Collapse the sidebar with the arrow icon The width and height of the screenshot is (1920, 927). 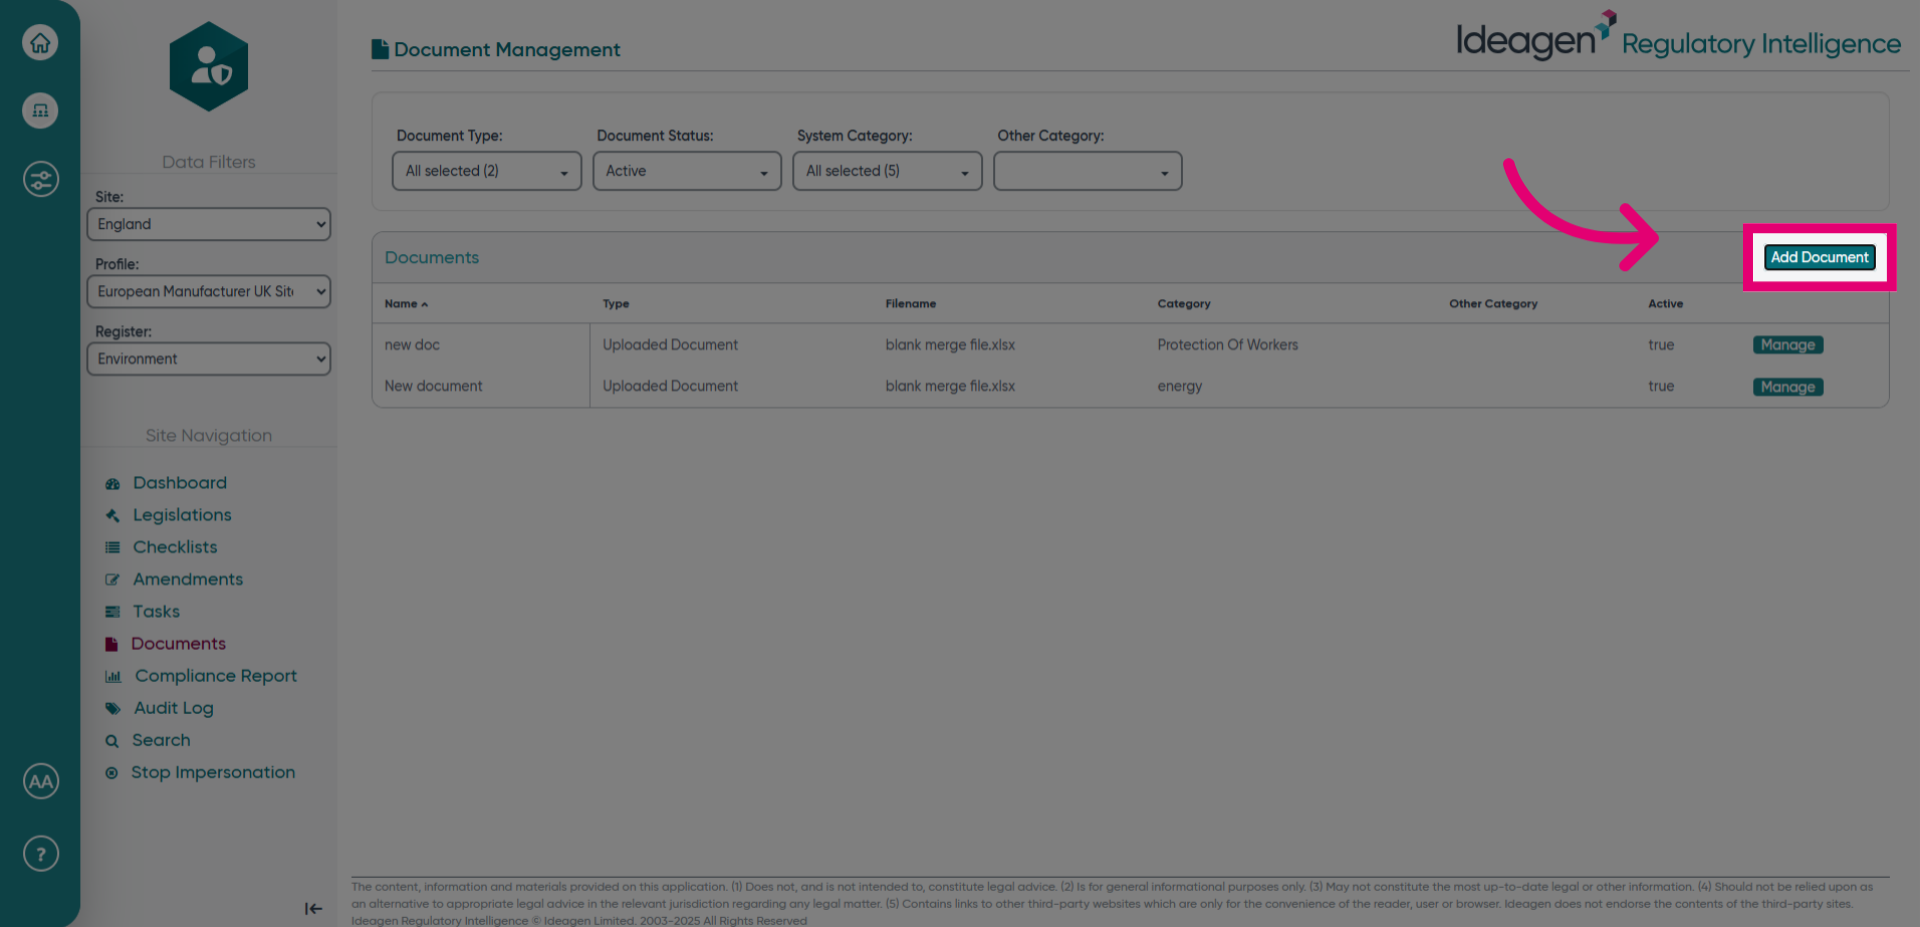coord(313,908)
